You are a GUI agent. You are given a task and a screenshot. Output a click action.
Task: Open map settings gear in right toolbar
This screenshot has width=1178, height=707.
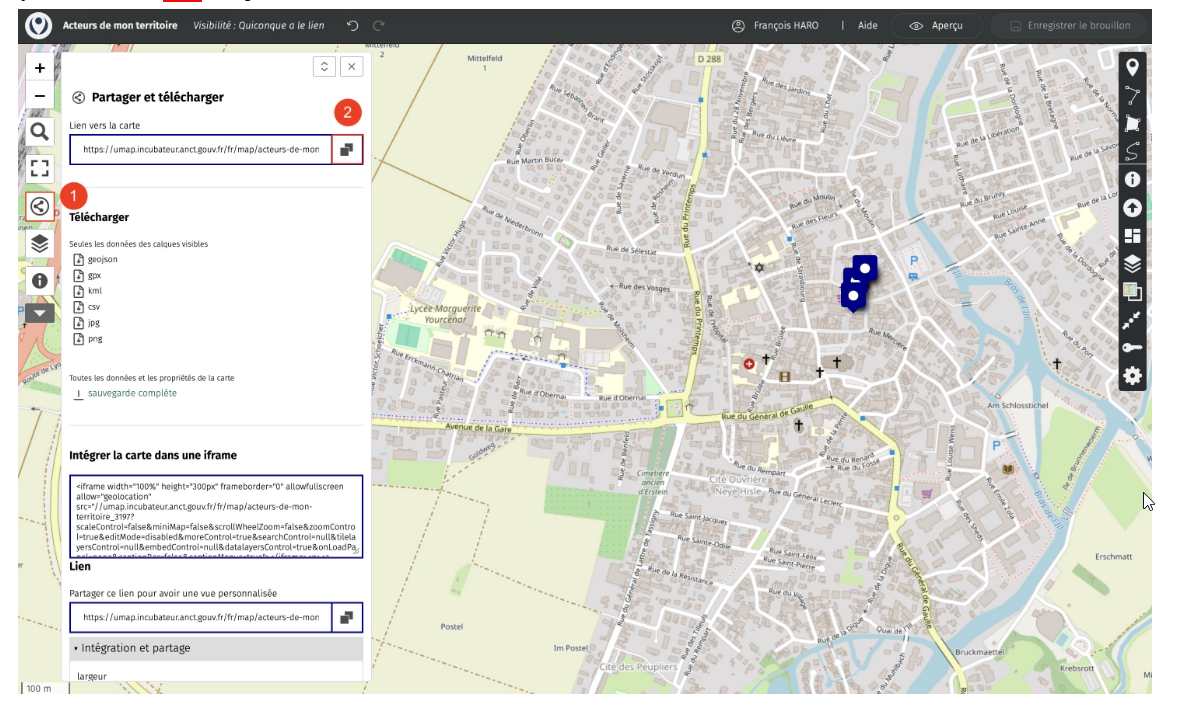pyautogui.click(x=1132, y=376)
